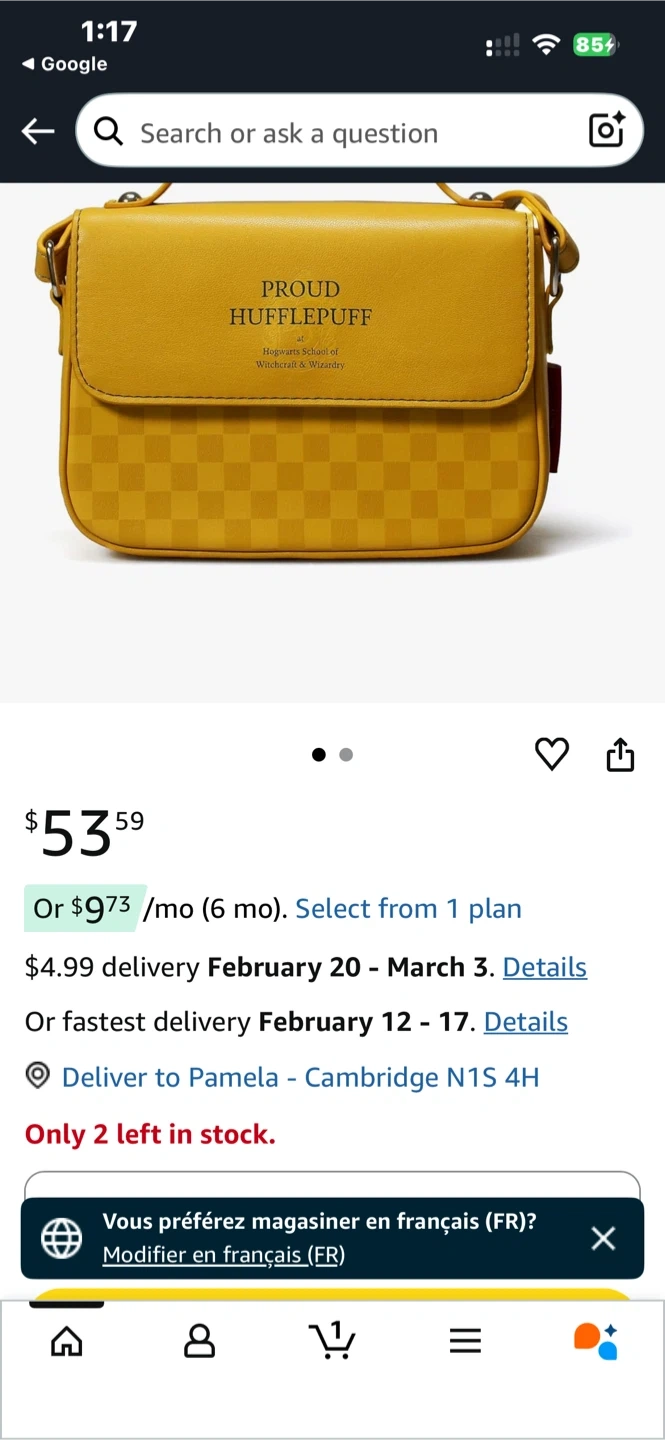Image resolution: width=665 pixels, height=1440 pixels.
Task: Change delivery location Pamela - Cambridge
Action: point(300,1077)
